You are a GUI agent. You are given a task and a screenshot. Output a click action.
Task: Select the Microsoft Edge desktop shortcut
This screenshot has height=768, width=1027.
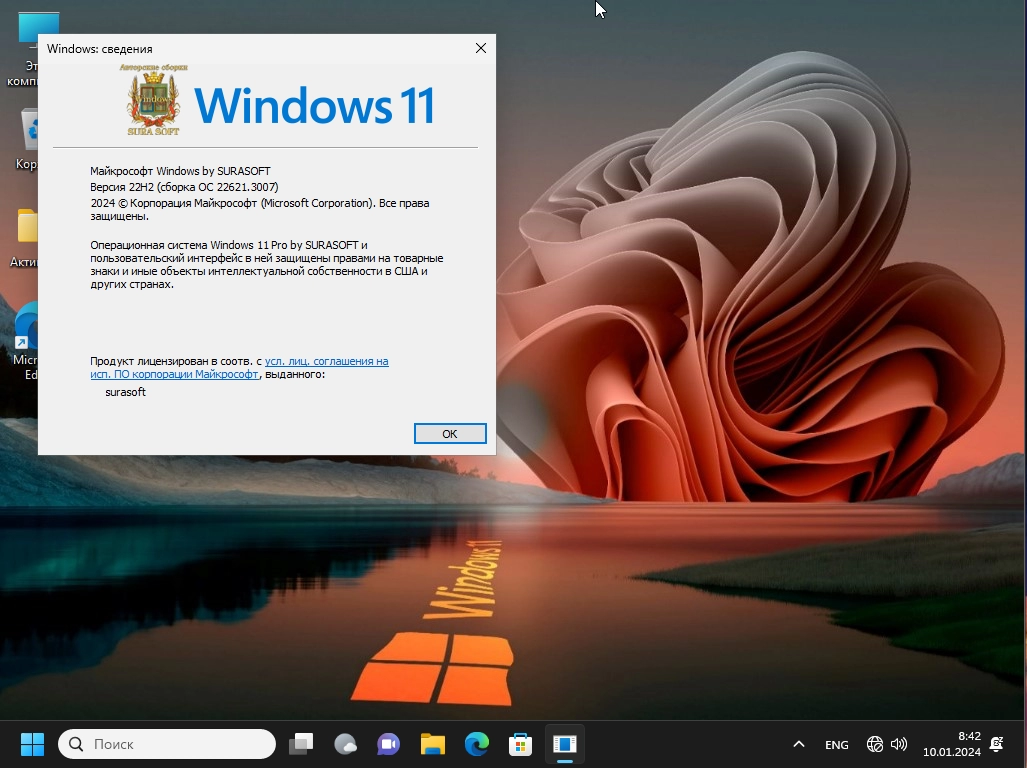click(x=25, y=342)
